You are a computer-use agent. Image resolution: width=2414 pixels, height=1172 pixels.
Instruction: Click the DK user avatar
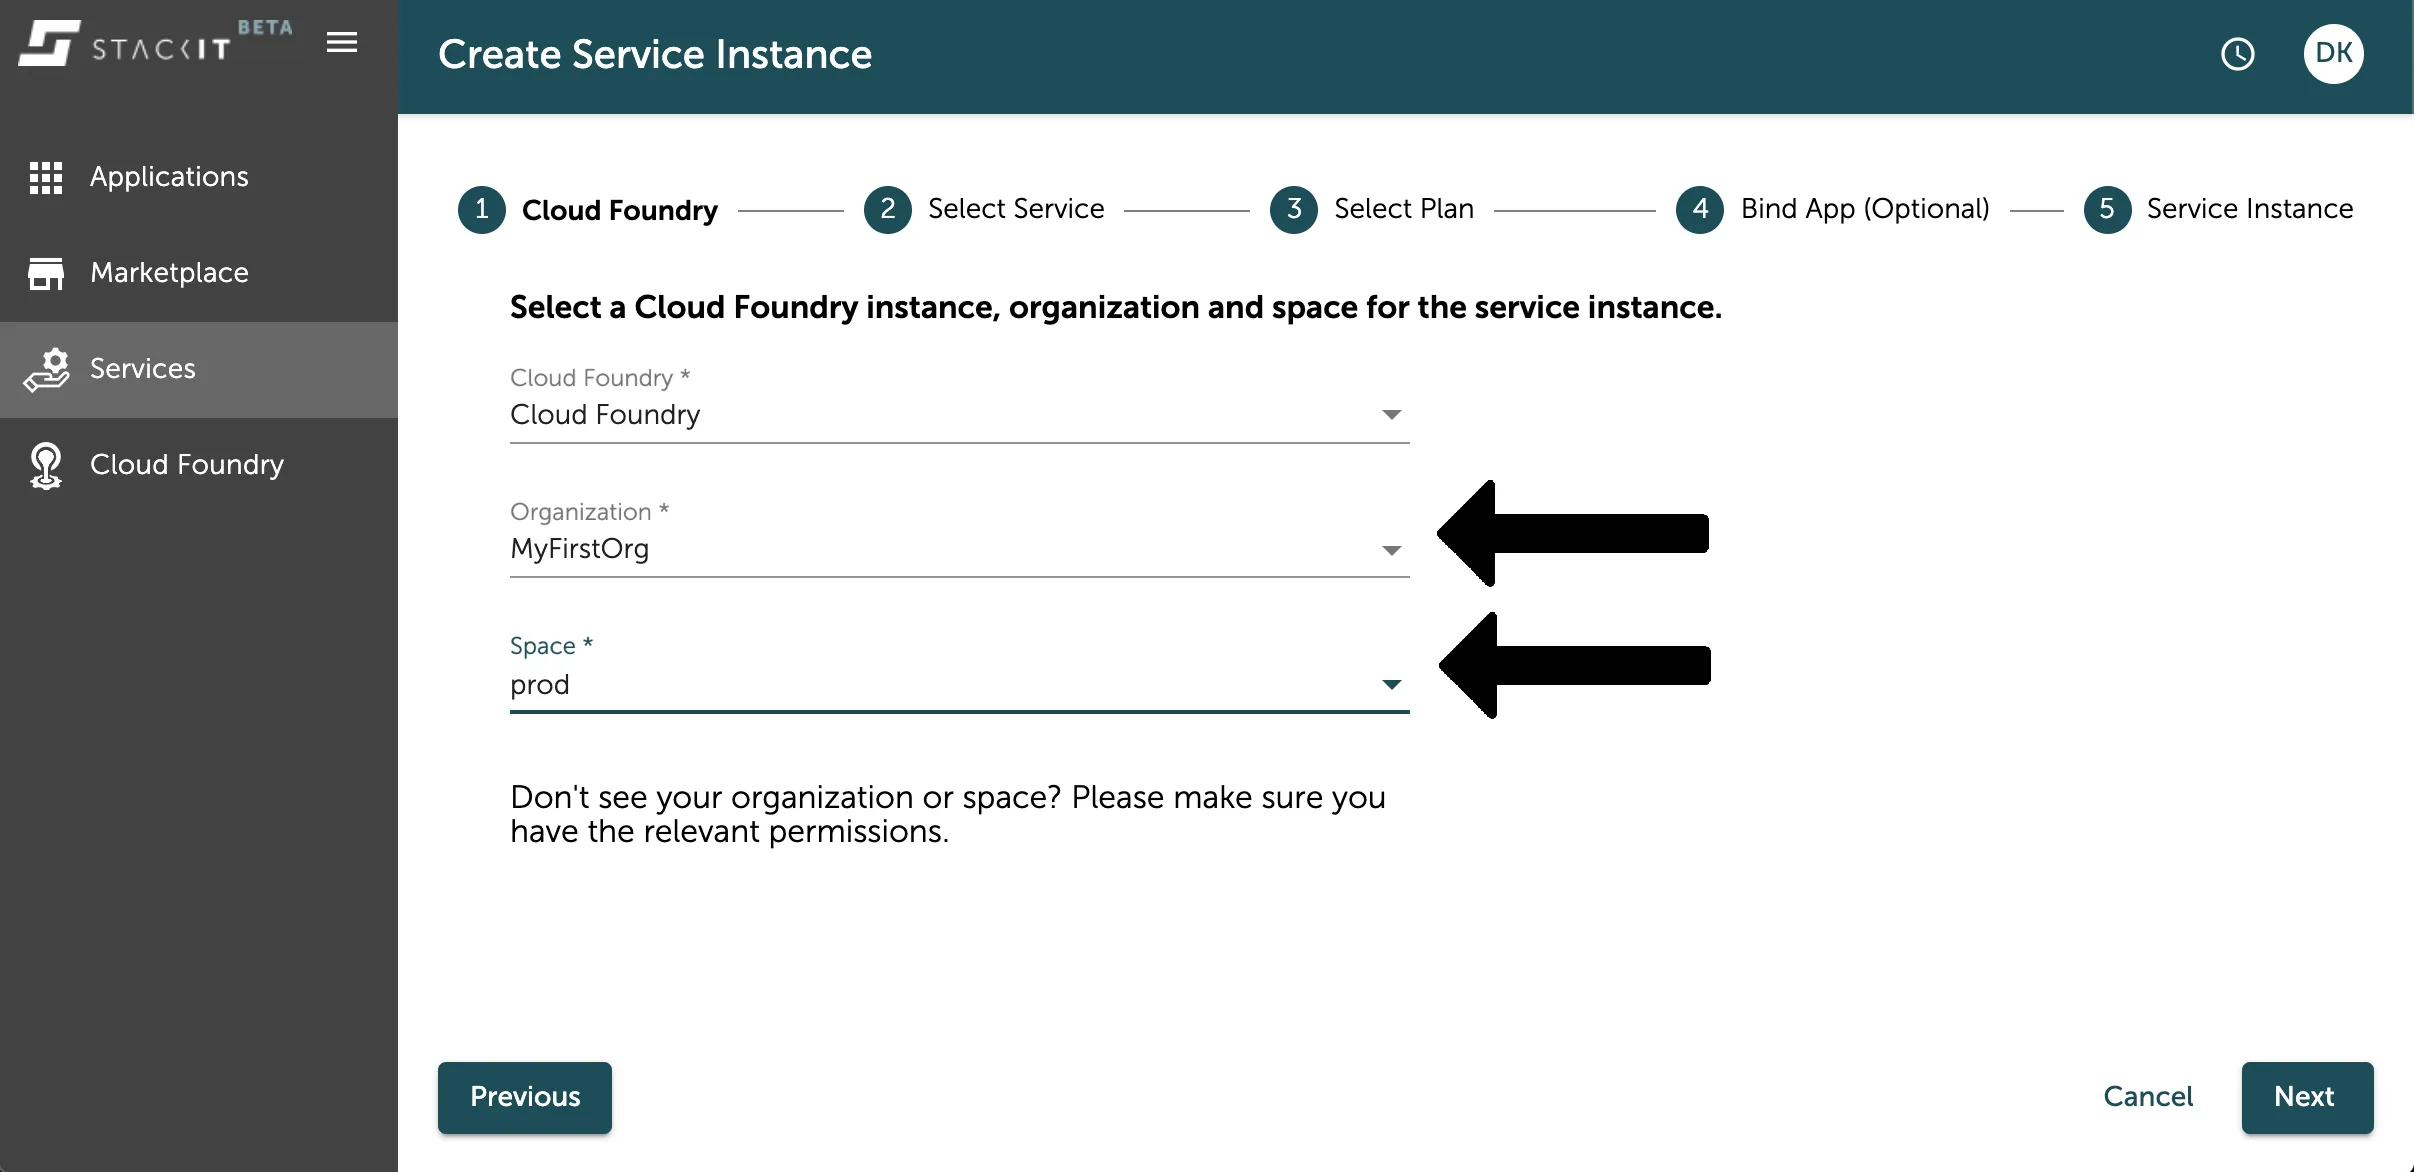[x=2333, y=54]
